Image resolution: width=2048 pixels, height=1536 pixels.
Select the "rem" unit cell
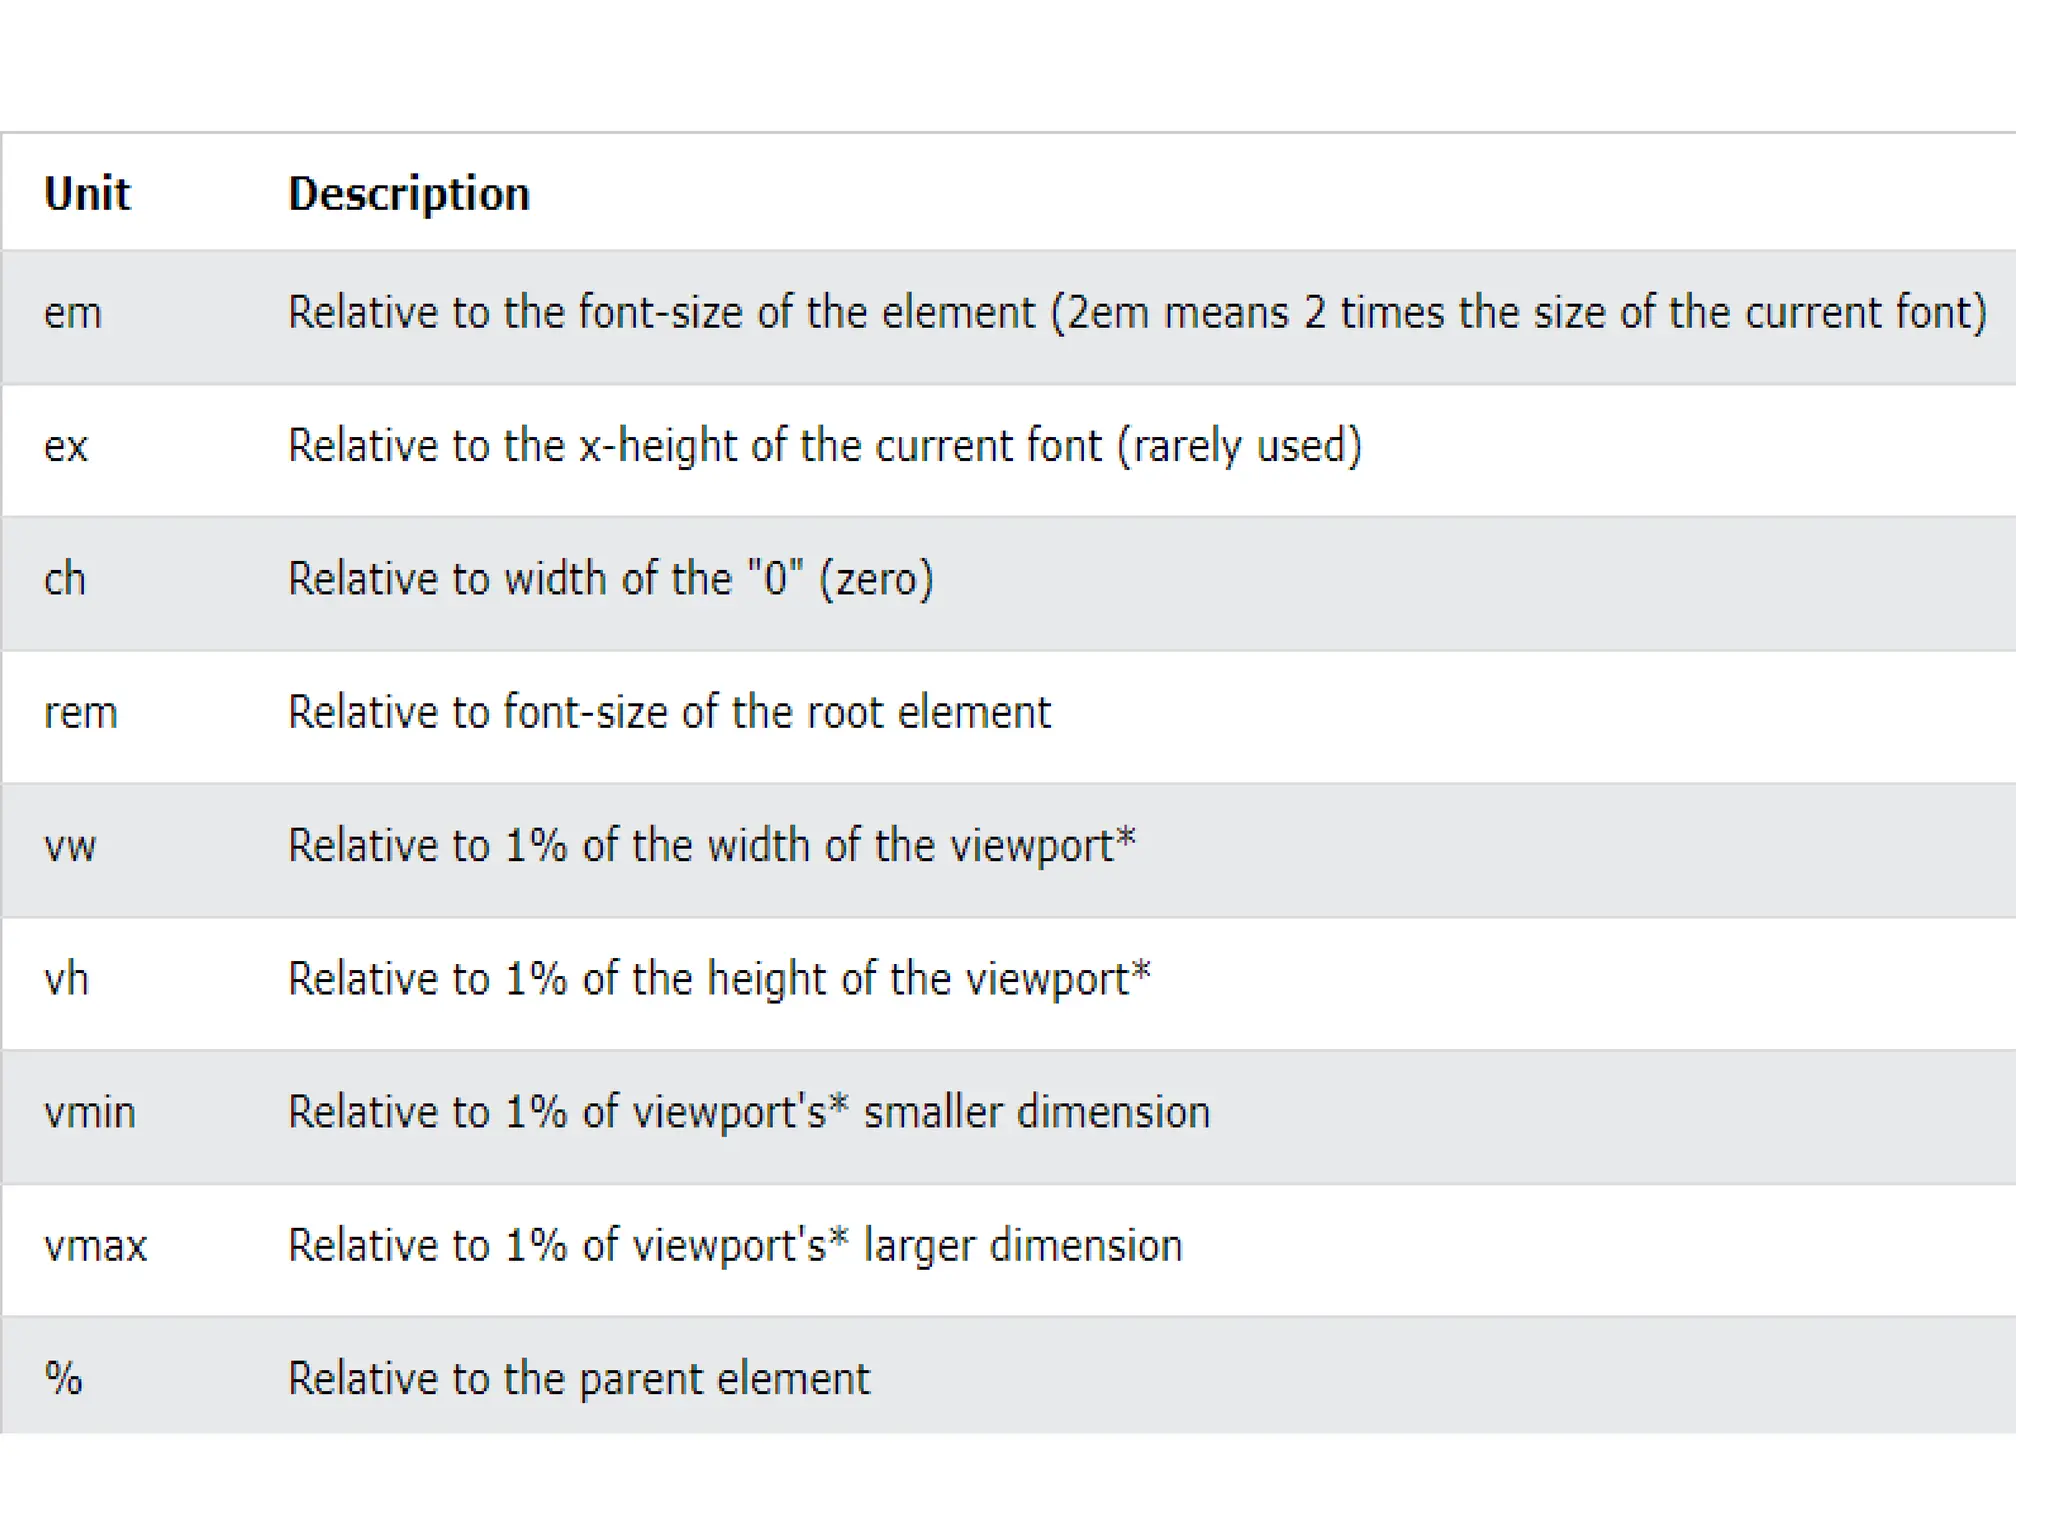[x=80, y=713]
